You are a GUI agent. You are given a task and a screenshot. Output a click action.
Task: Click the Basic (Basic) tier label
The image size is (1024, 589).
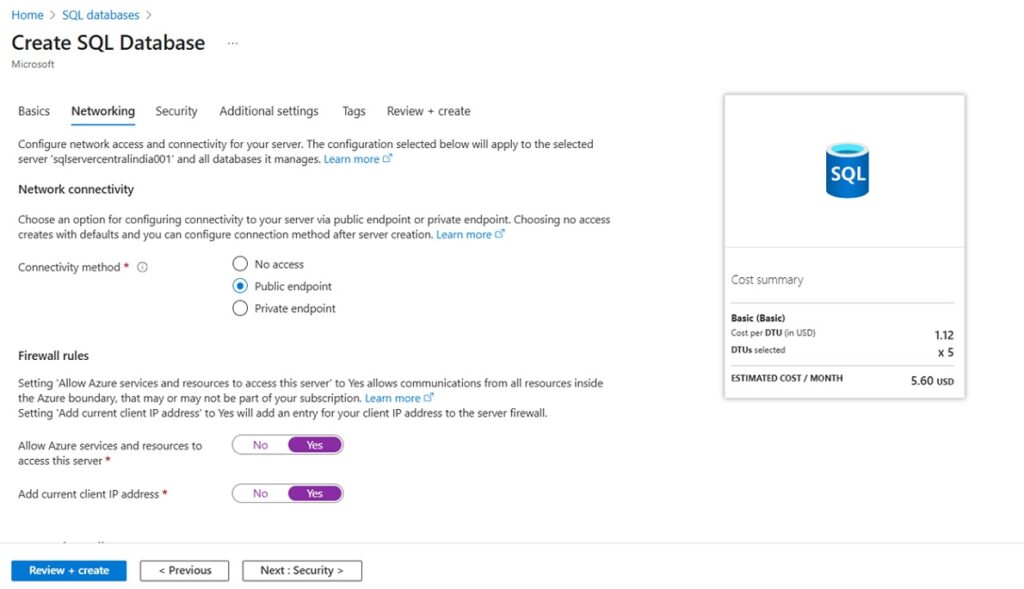click(758, 318)
